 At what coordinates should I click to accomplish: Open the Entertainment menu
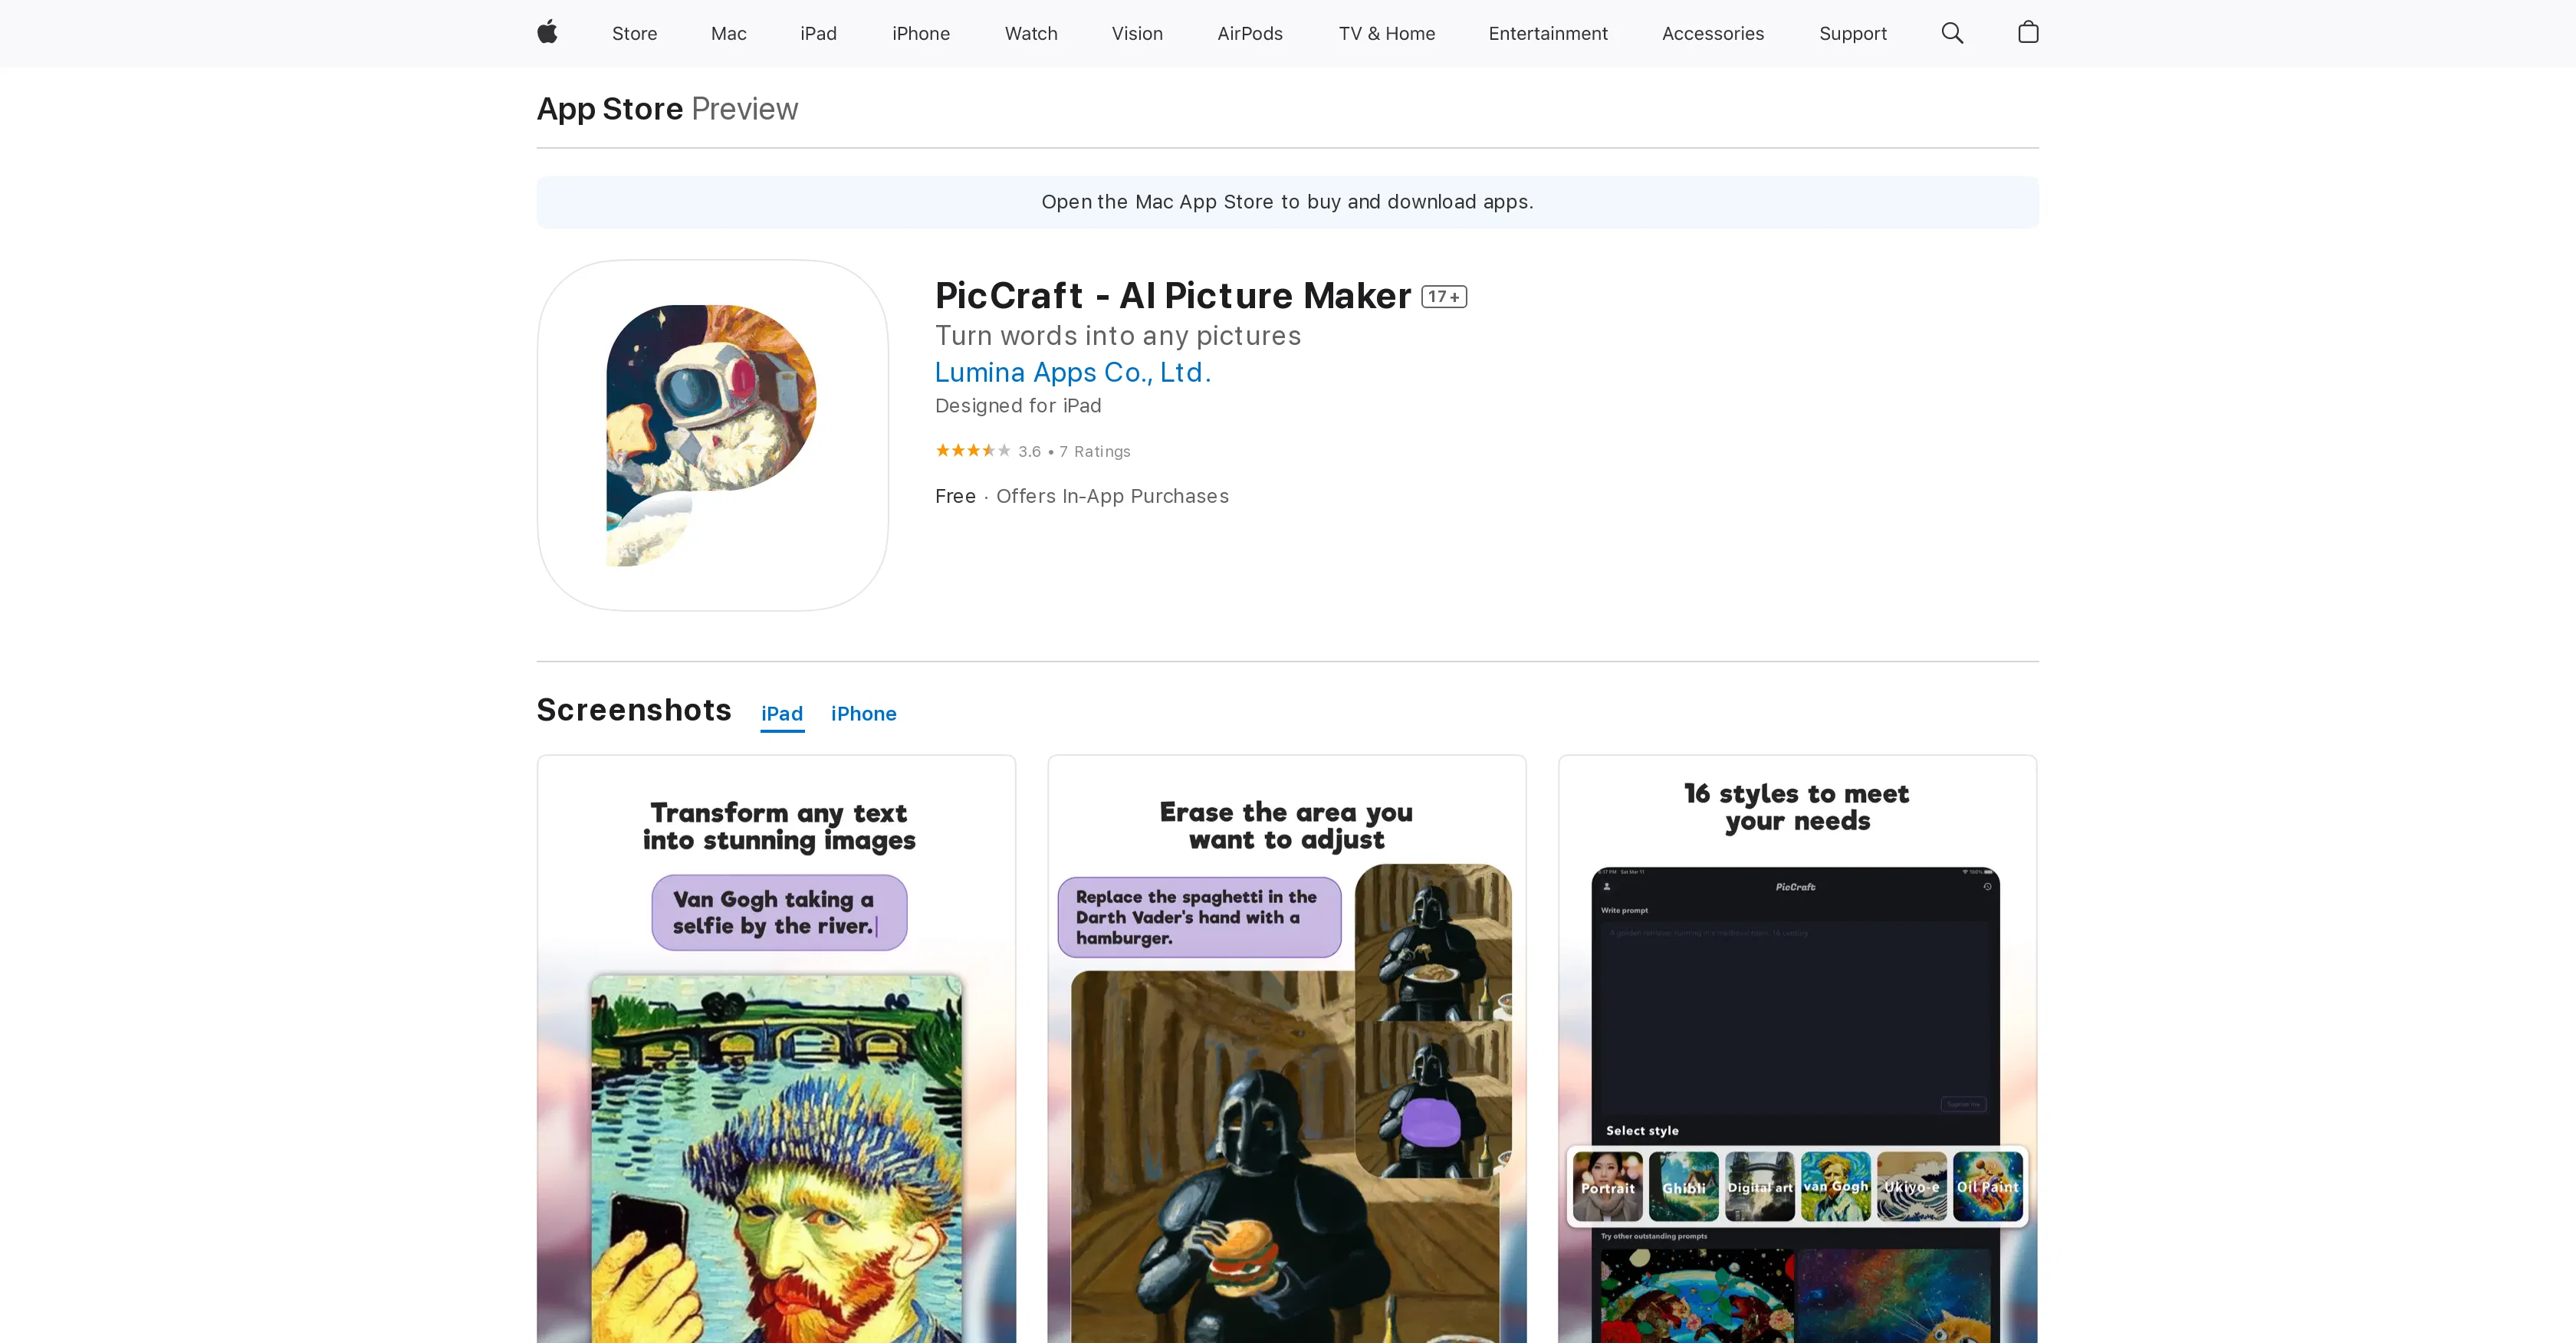1548,33
